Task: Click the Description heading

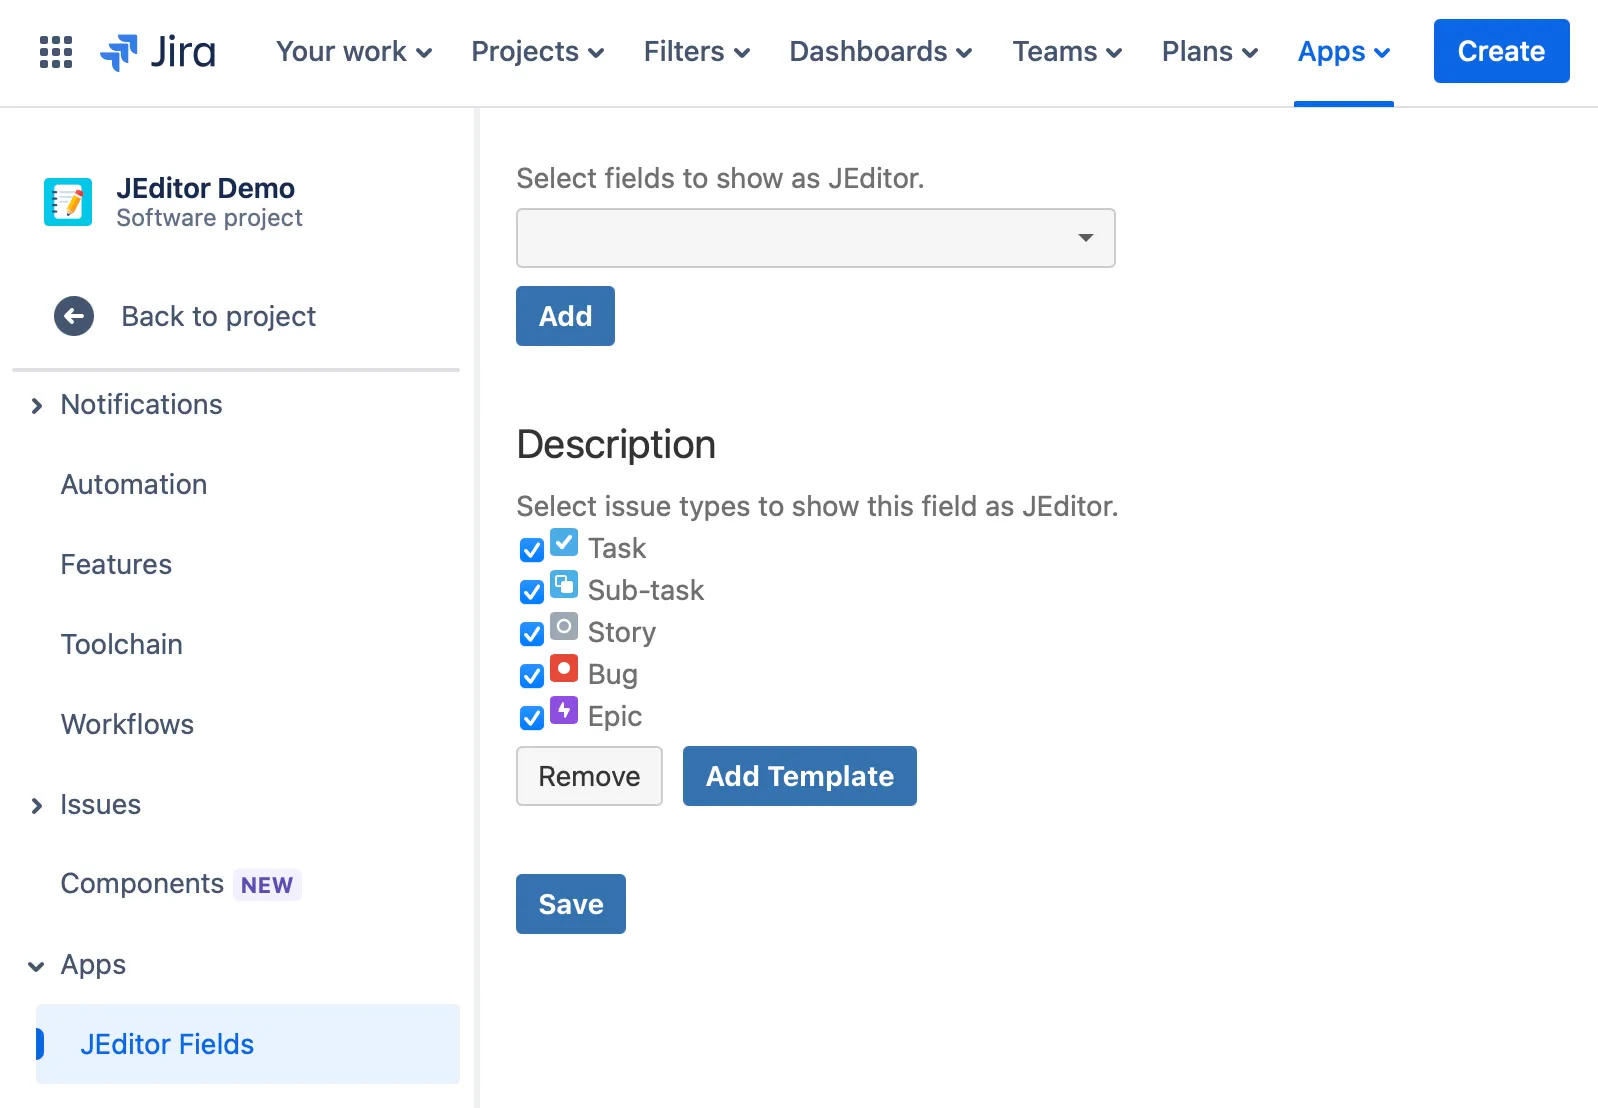Action: click(616, 445)
